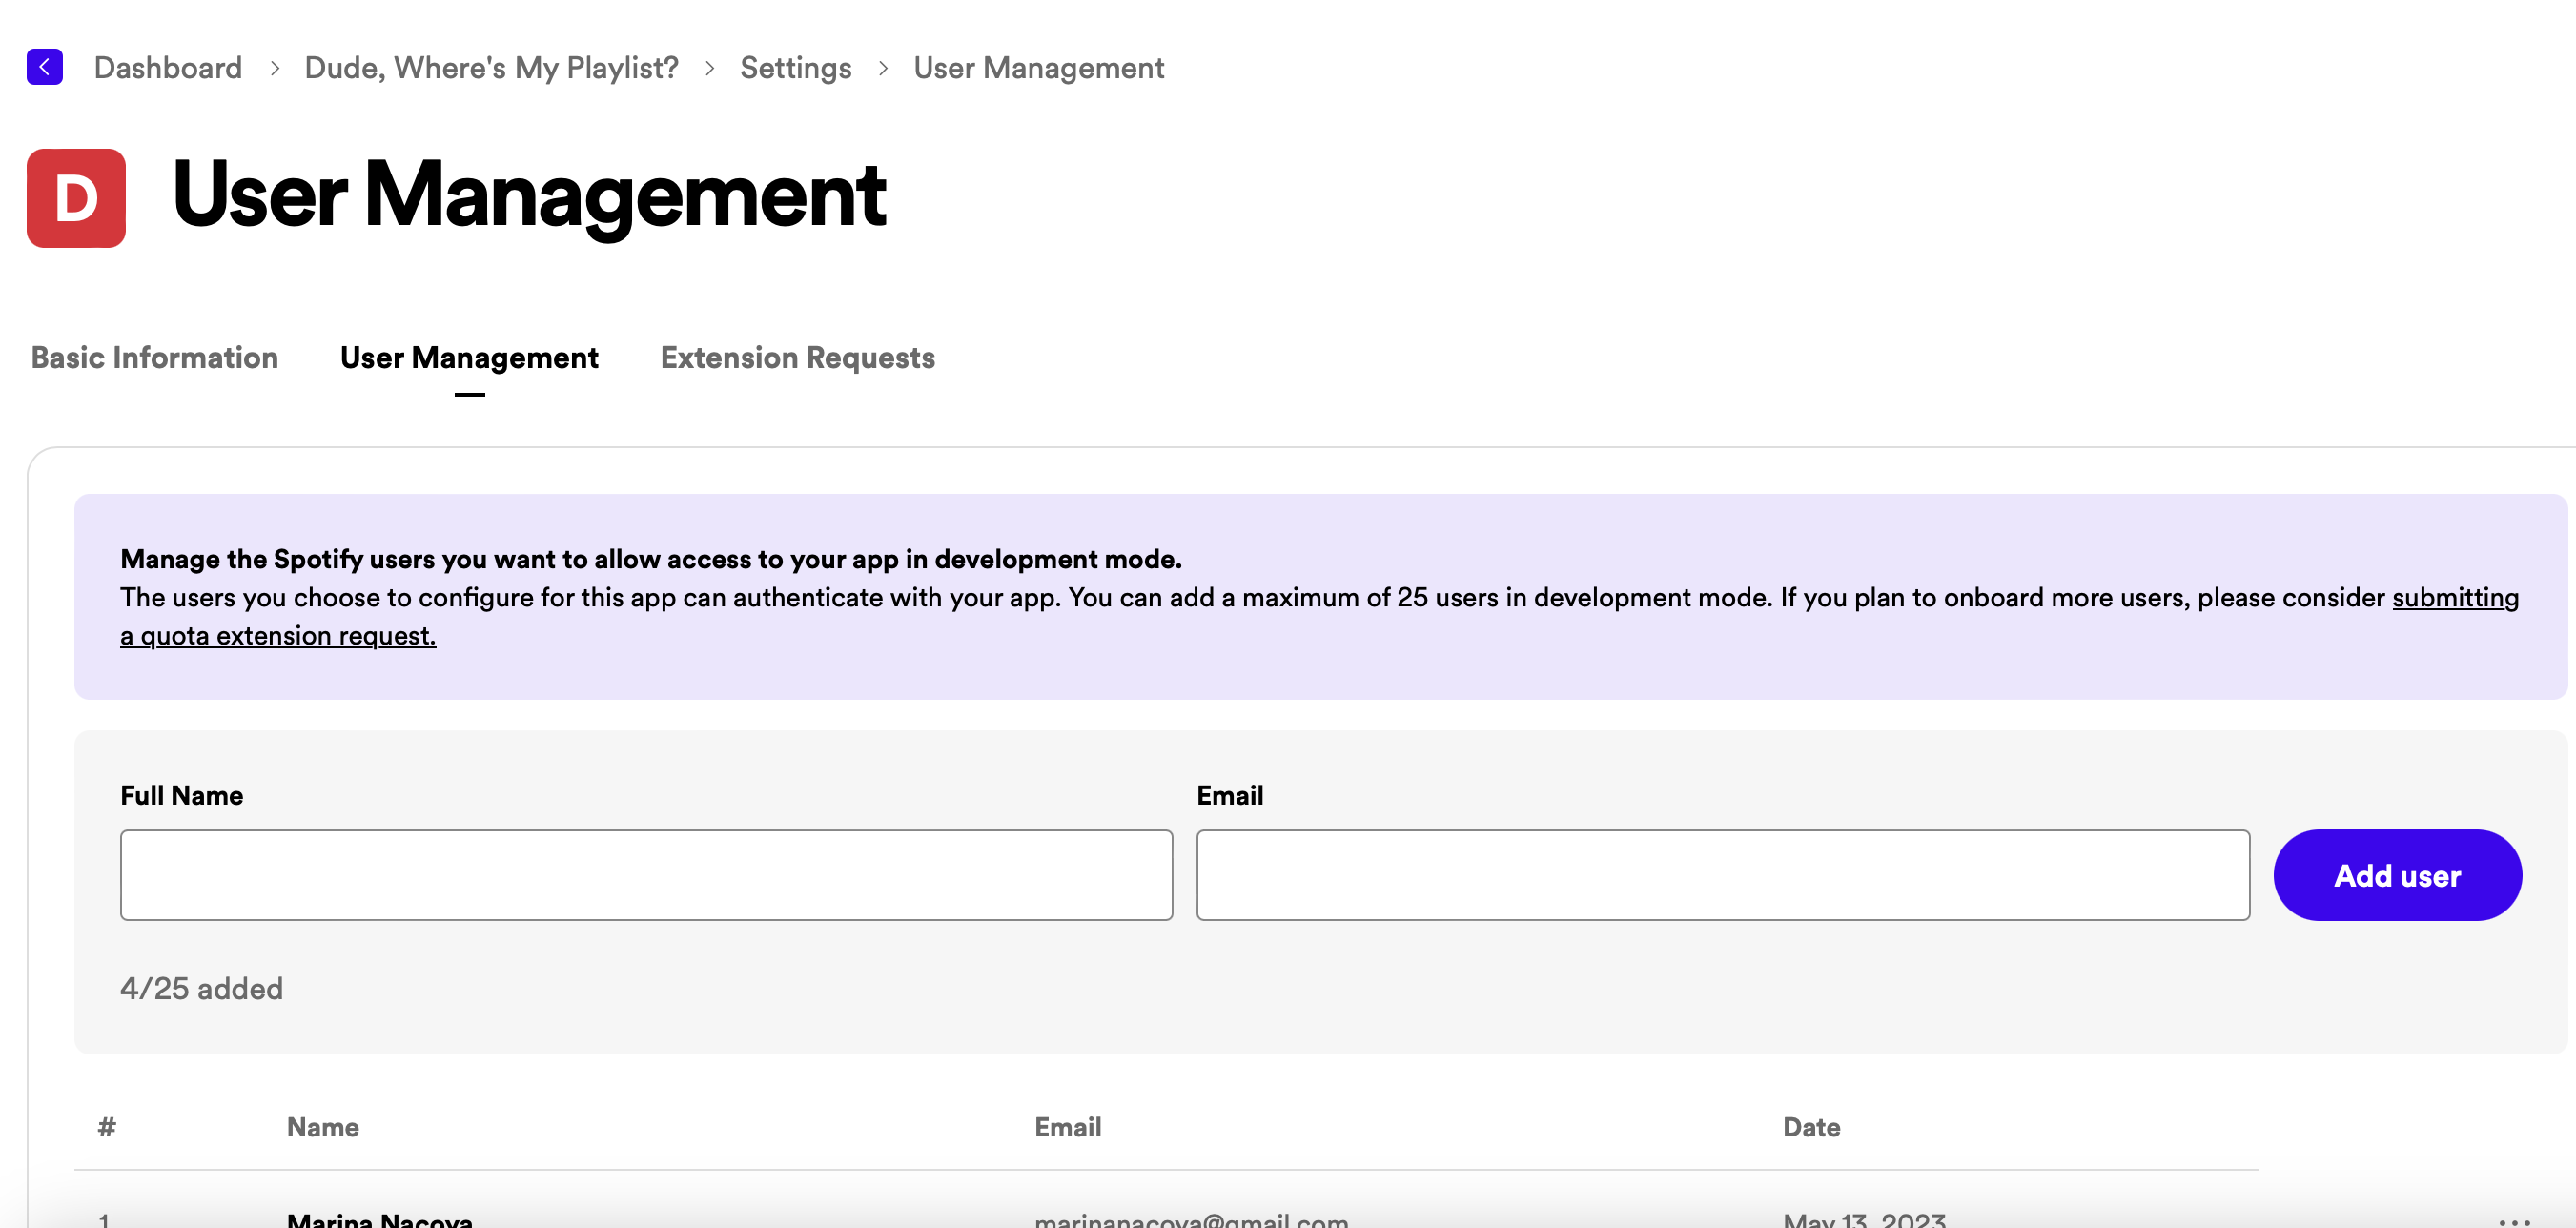Navigate to Settings breadcrumb link
This screenshot has height=1228, width=2576.
795,68
